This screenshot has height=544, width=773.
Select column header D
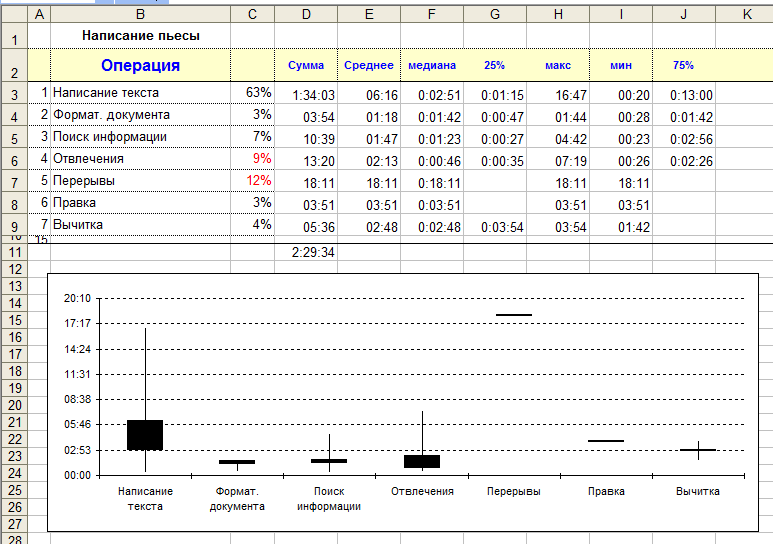point(305,14)
